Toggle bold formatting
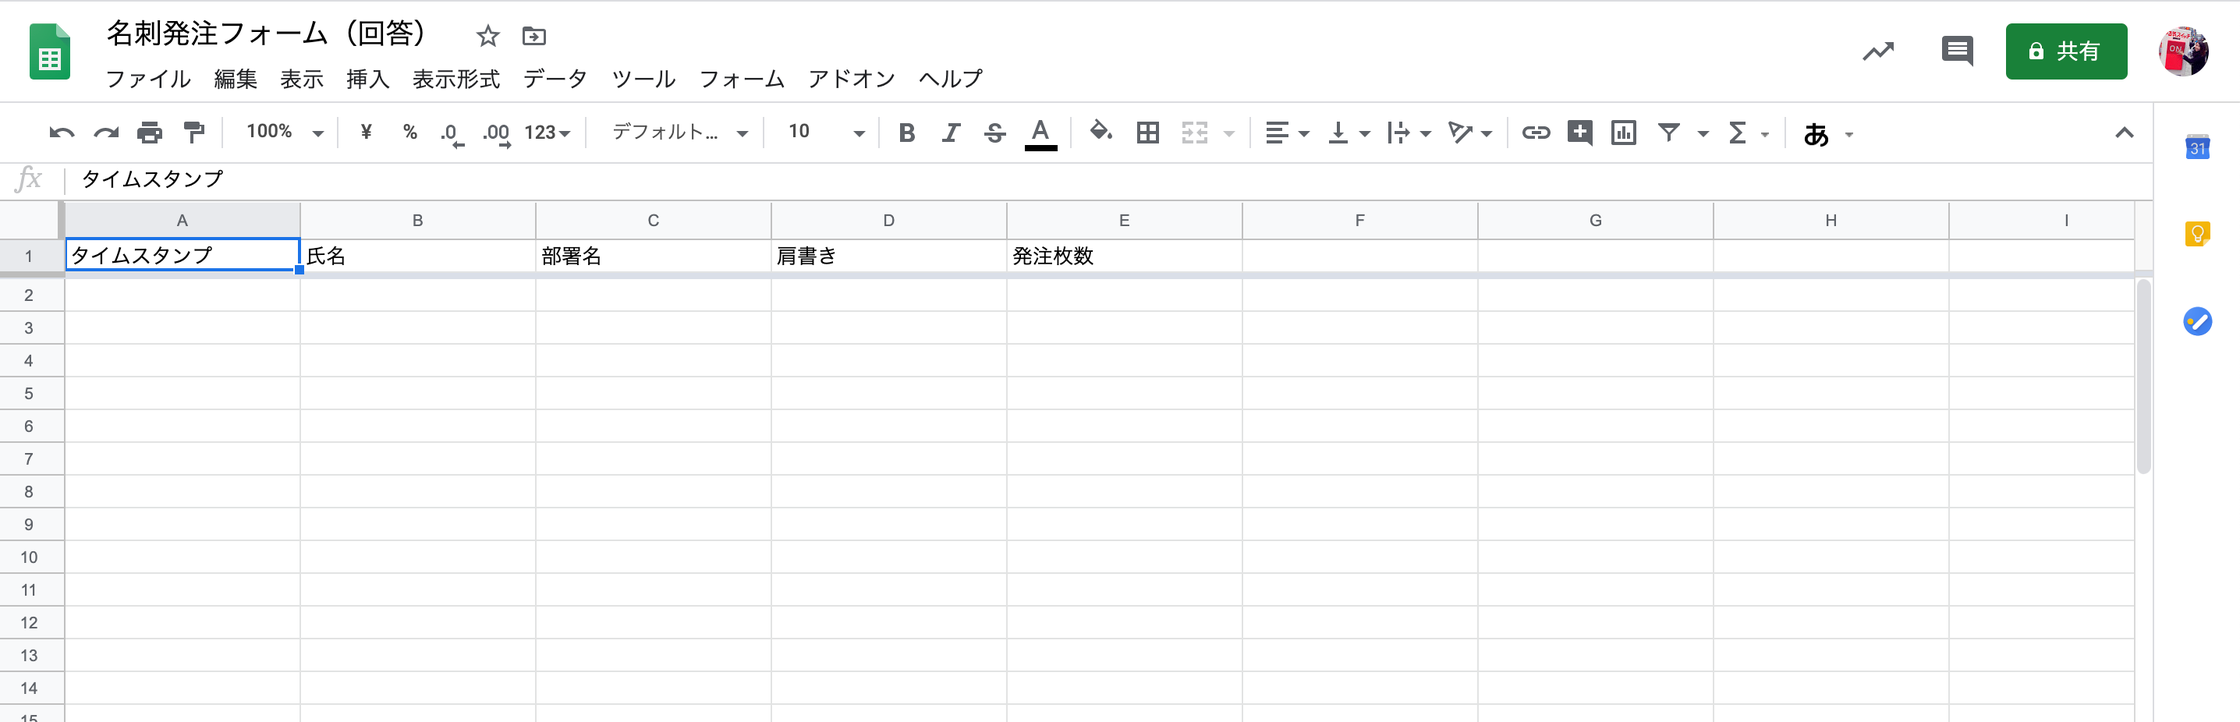Image resolution: width=2240 pixels, height=722 pixels. pyautogui.click(x=907, y=132)
